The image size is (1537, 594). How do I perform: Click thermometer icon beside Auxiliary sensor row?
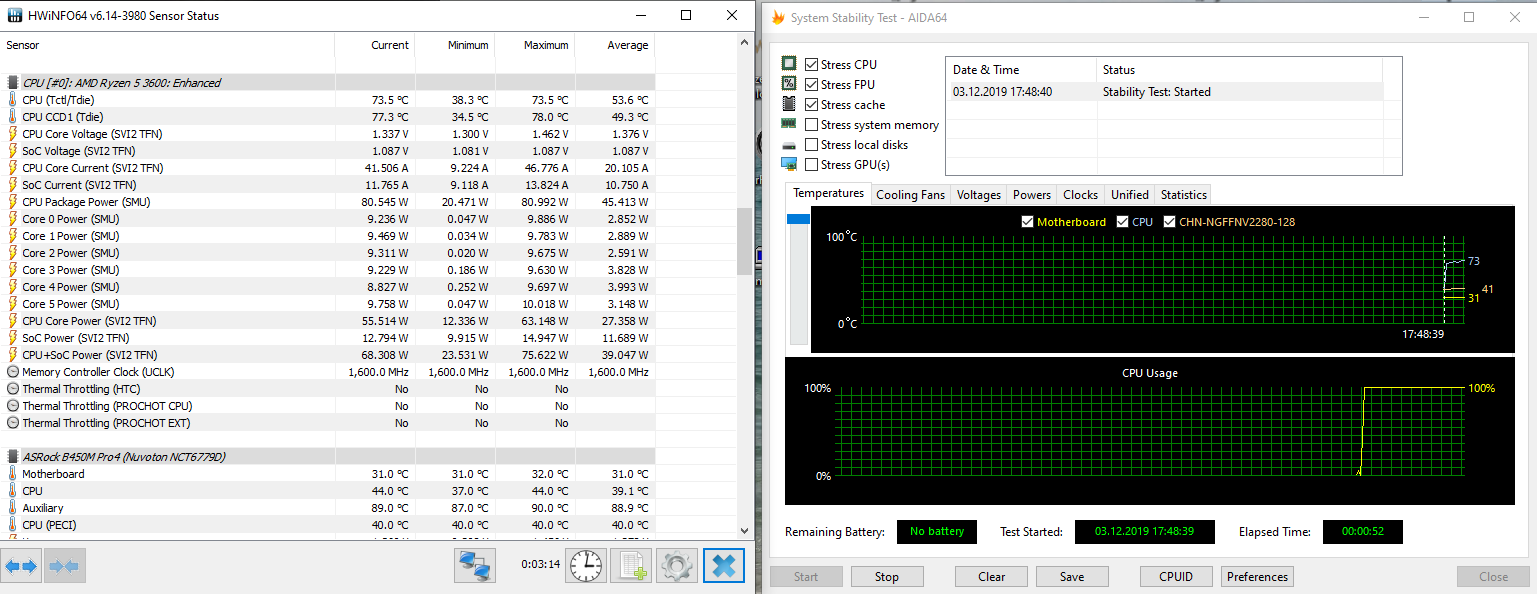12,508
